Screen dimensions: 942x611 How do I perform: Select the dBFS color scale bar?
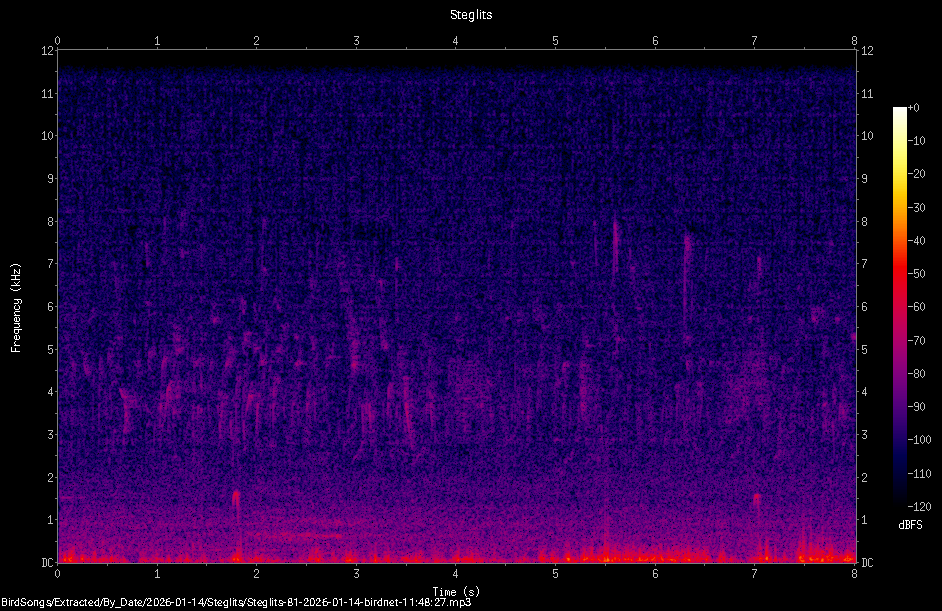click(x=899, y=306)
